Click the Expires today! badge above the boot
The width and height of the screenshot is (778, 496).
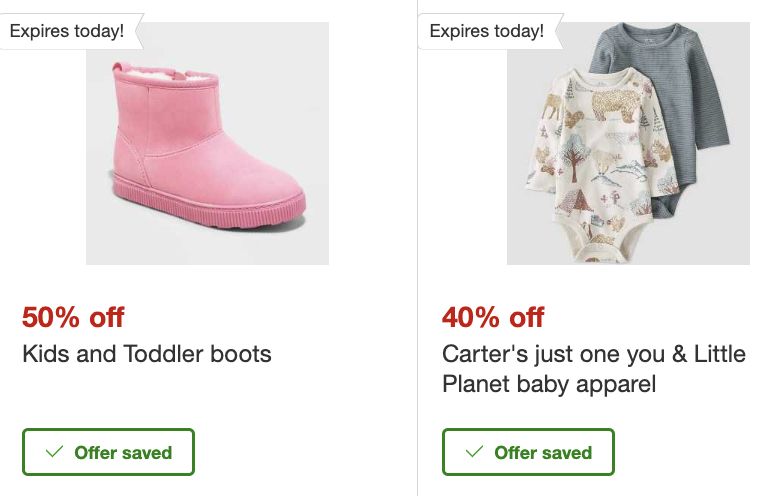coord(67,31)
